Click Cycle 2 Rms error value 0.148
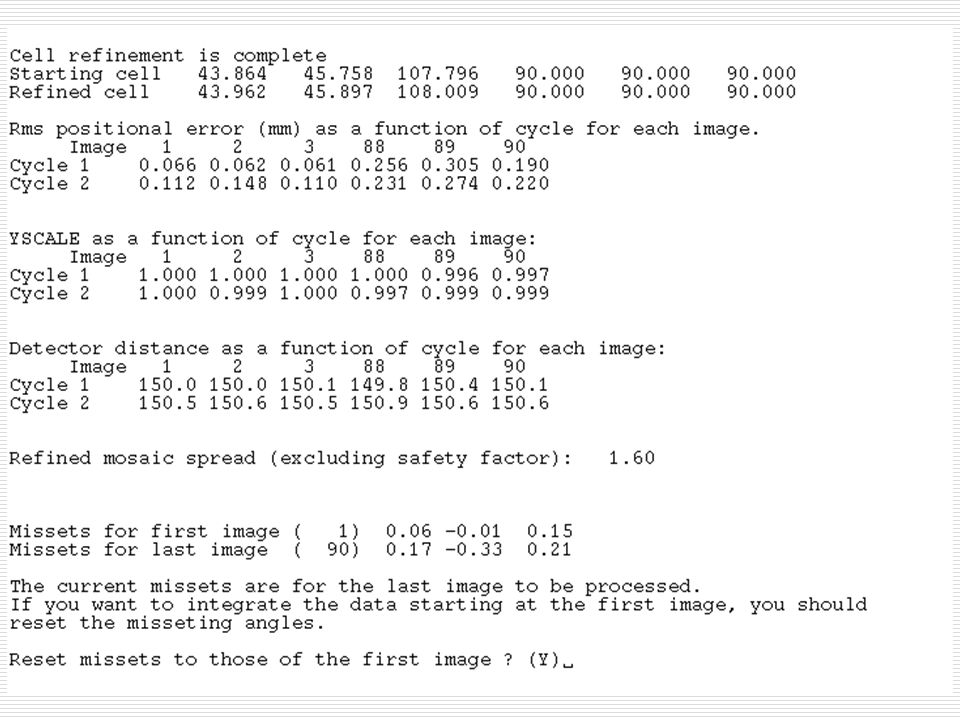The height and width of the screenshot is (720, 960). click(x=238, y=184)
